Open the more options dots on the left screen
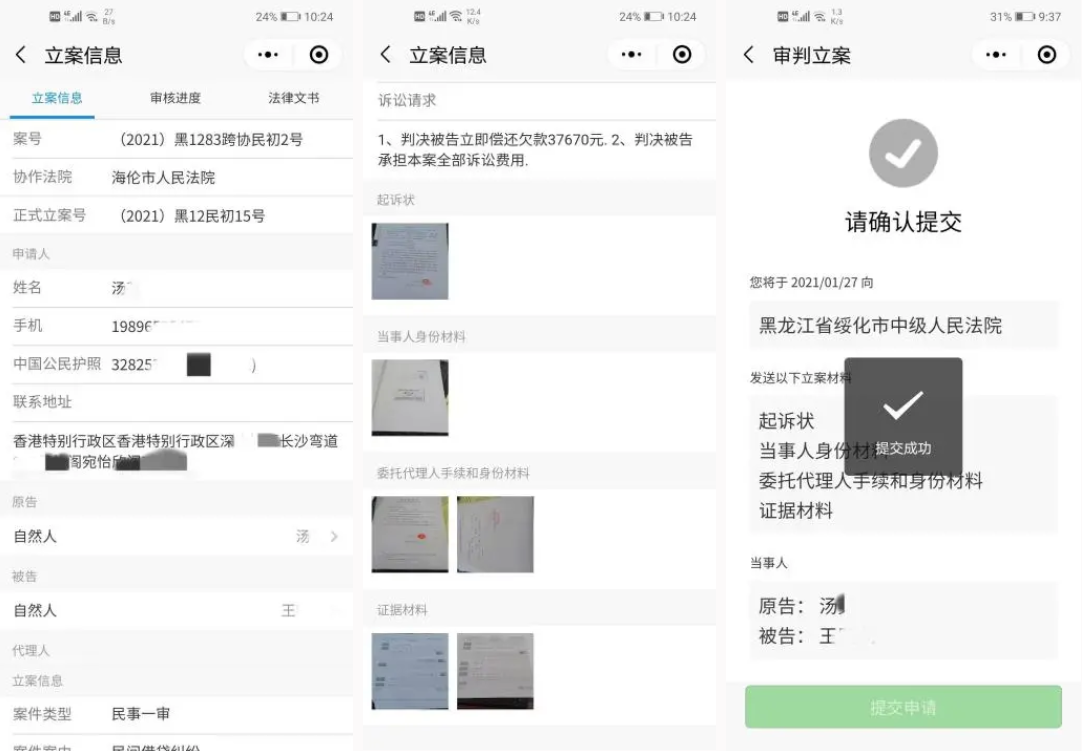Screen dimensions: 1082x751 (x=268, y=55)
